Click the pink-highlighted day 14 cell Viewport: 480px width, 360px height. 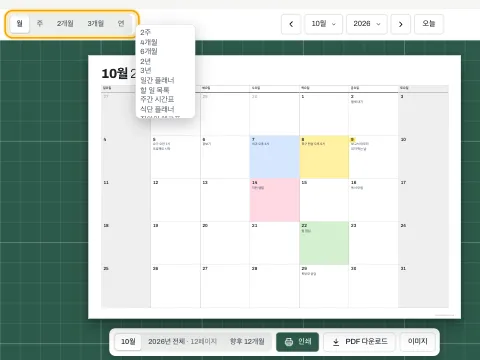[274, 200]
